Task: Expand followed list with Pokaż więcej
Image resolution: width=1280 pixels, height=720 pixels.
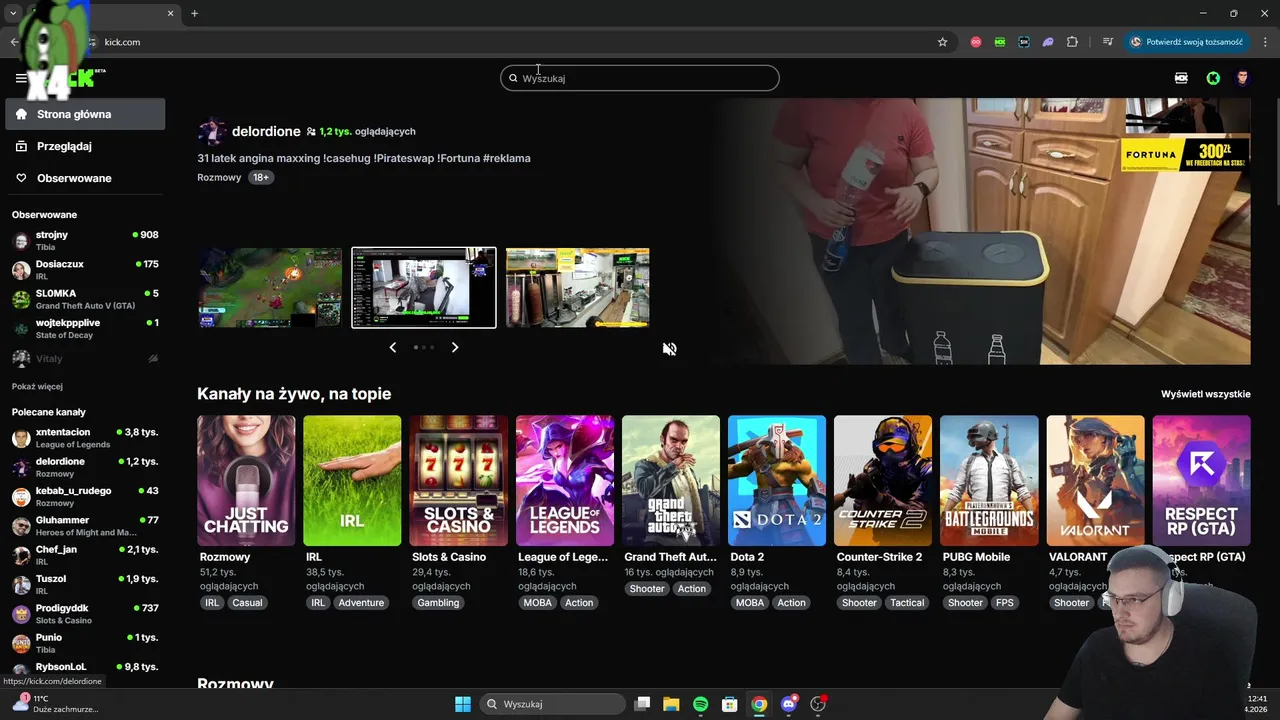Action: pos(37,386)
